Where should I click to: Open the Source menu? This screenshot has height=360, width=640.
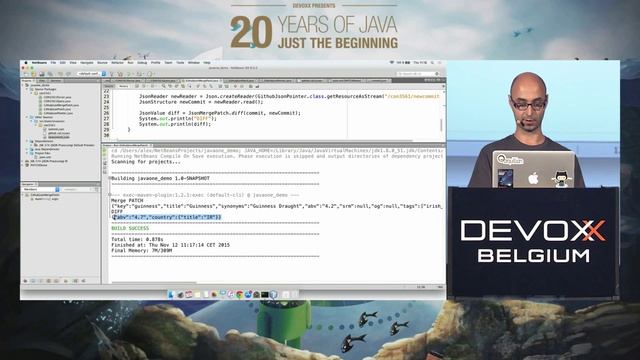tap(102, 62)
